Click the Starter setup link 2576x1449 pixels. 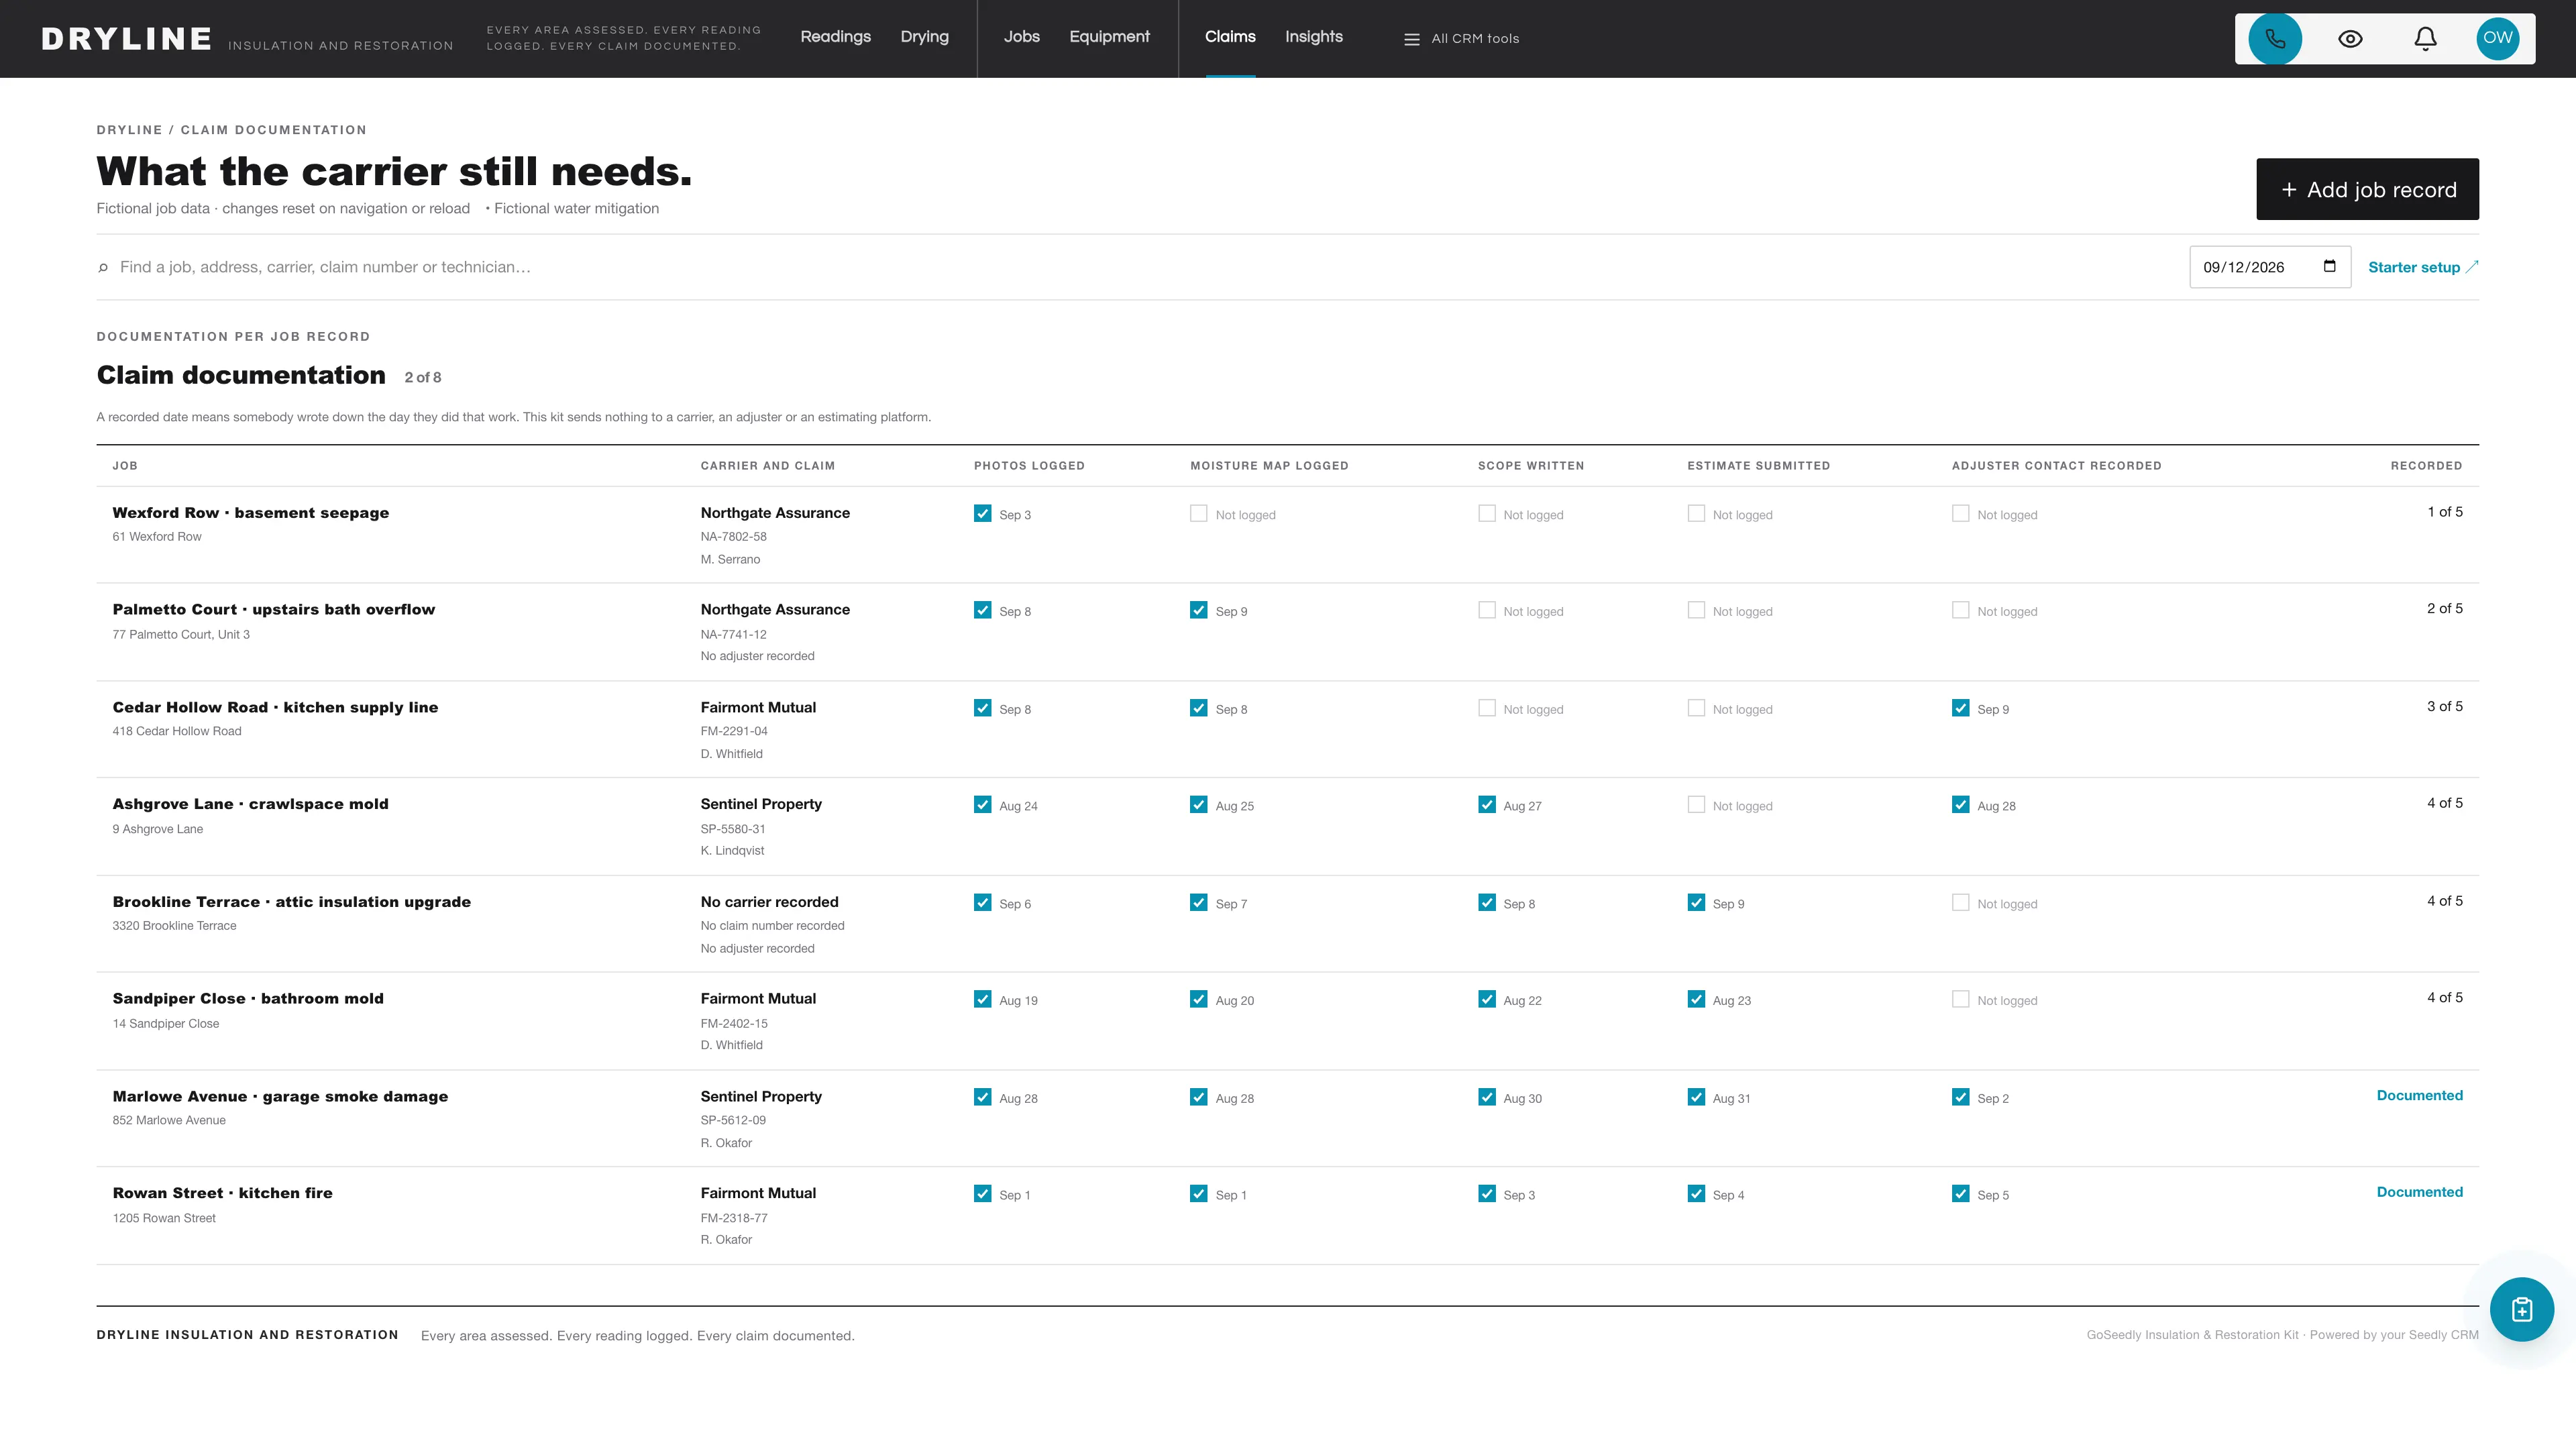click(x=2423, y=267)
